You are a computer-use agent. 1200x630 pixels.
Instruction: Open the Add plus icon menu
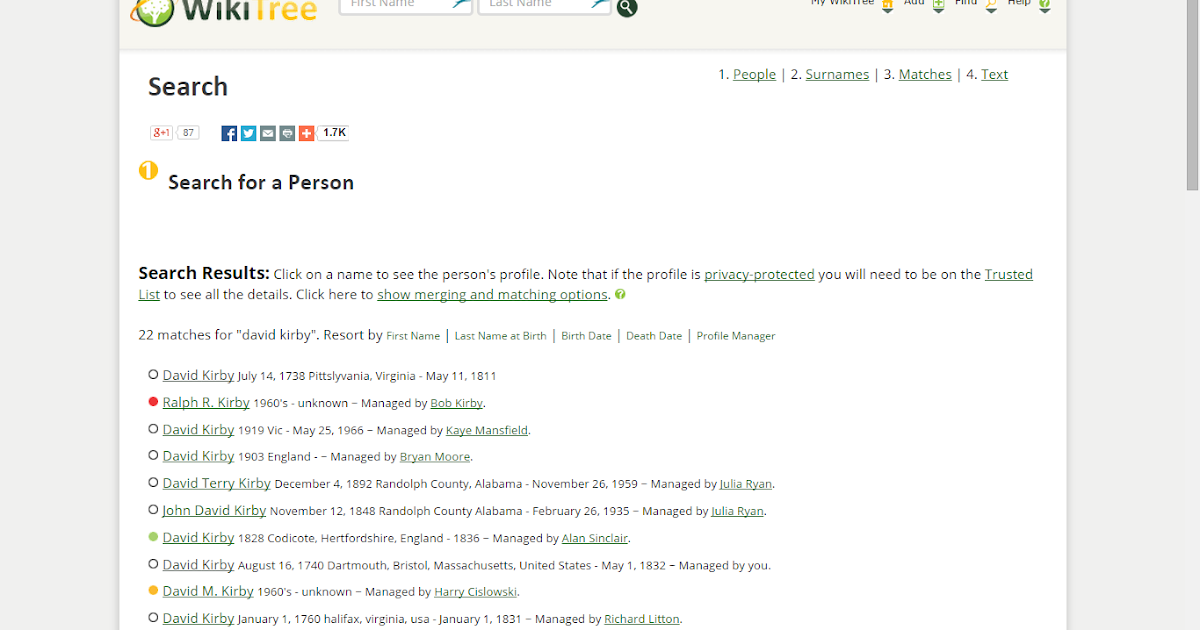[x=938, y=5]
